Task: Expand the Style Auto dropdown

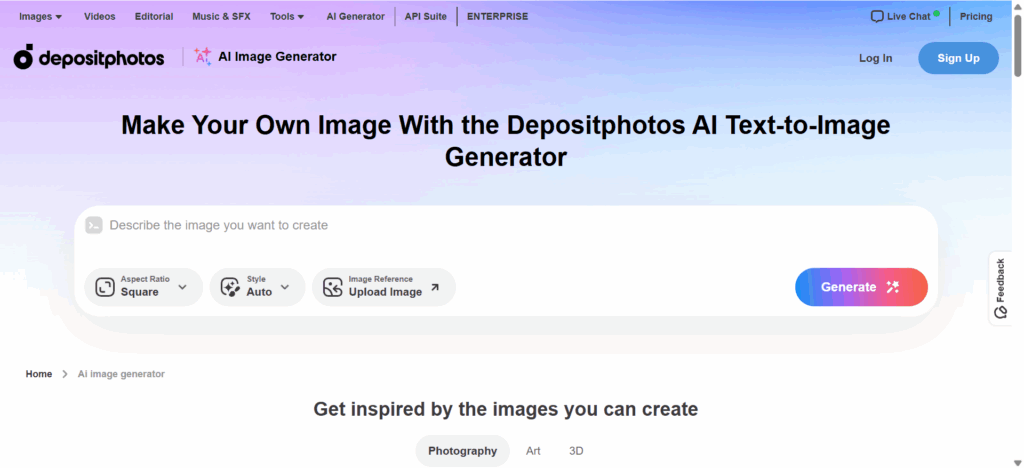Action: coord(285,287)
